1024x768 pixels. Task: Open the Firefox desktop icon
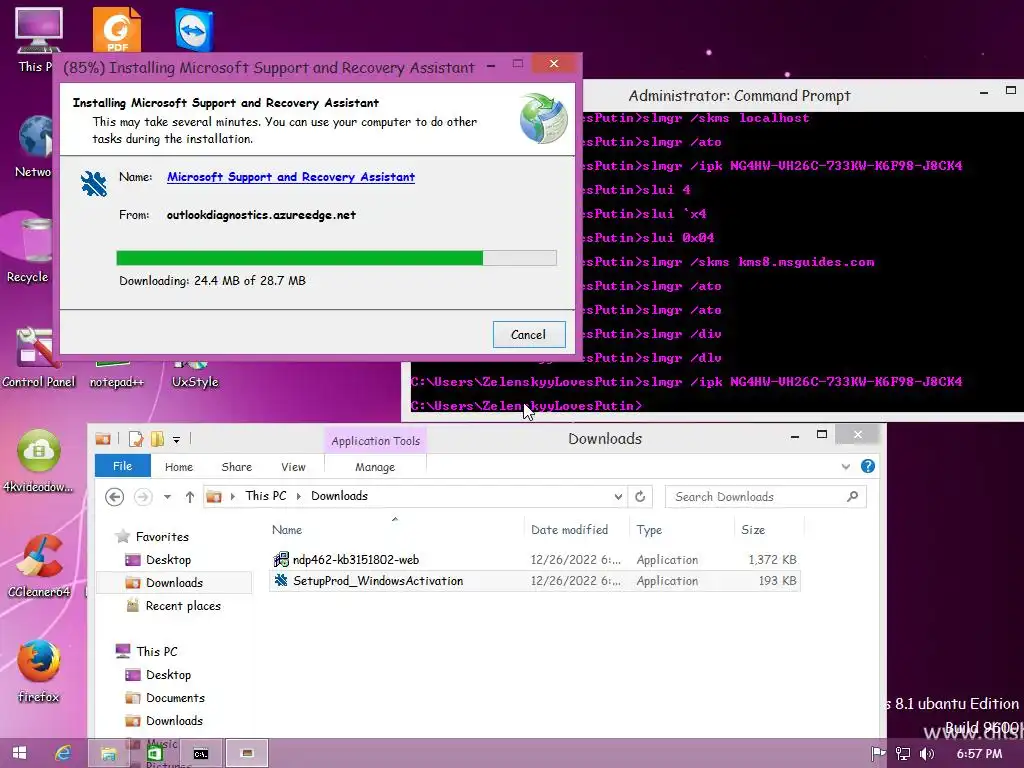(39, 671)
